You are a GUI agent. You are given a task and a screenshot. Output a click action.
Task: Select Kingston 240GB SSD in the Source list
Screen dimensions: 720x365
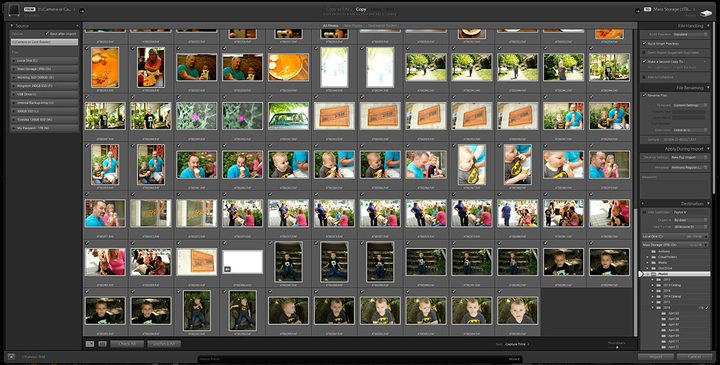pyautogui.click(x=44, y=86)
